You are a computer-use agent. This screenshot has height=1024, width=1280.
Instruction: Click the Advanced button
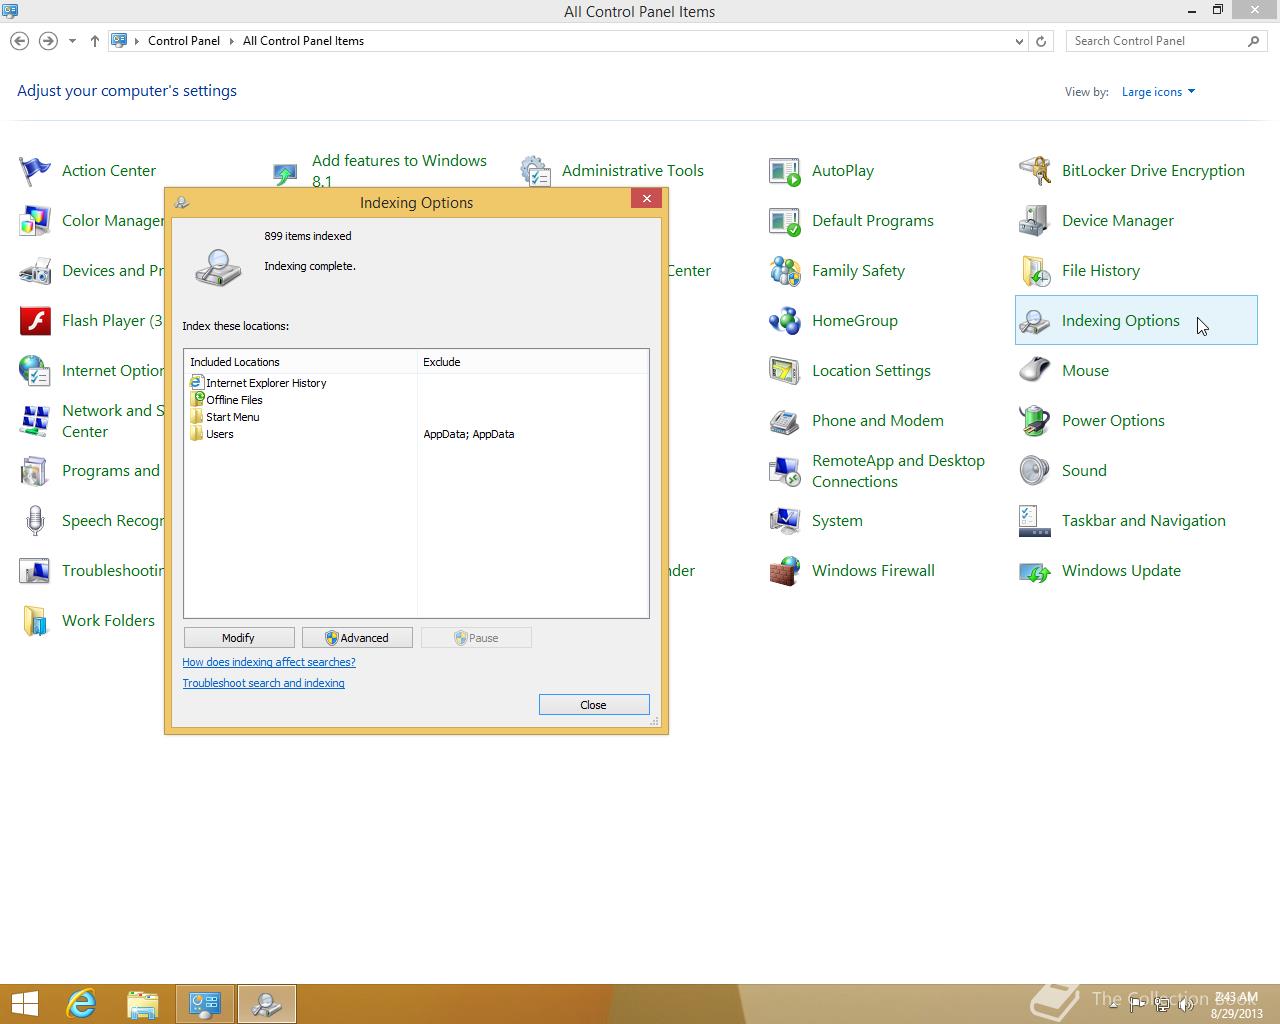click(x=357, y=638)
